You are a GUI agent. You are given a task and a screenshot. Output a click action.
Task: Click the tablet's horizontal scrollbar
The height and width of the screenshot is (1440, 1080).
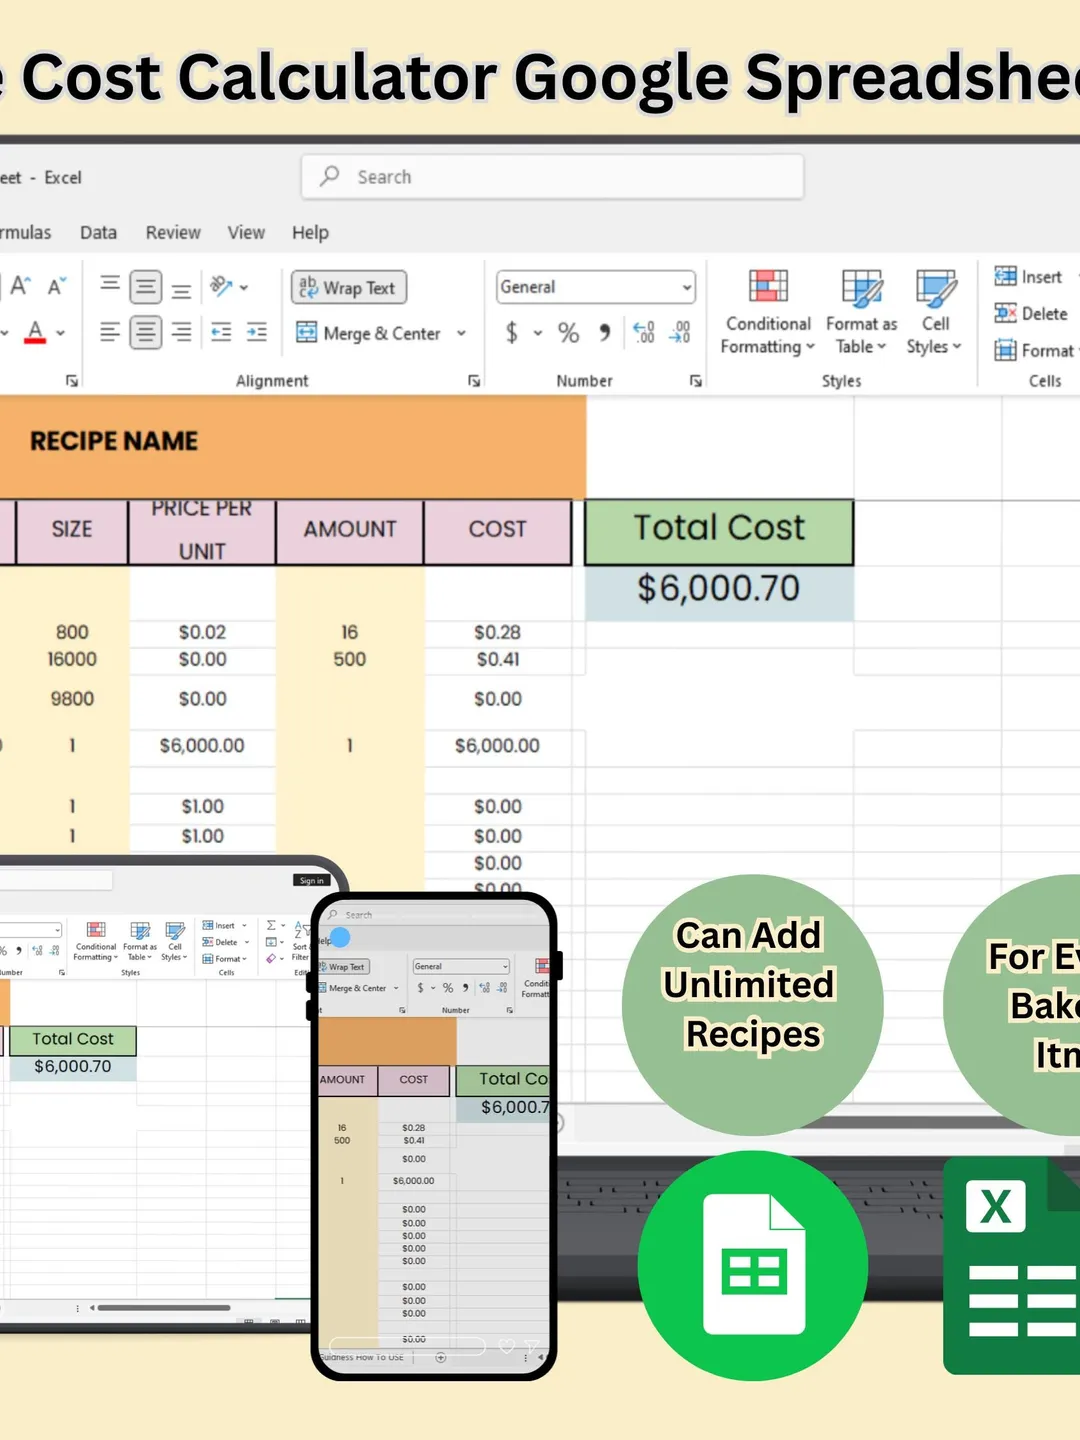coord(163,1307)
